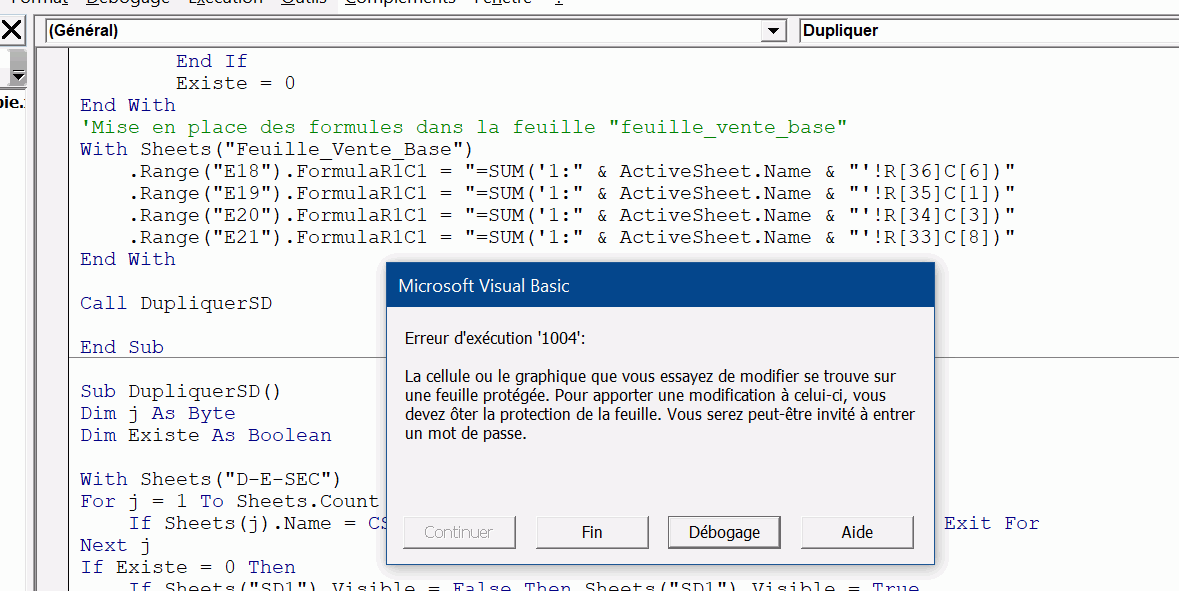The height and width of the screenshot is (591, 1179).
Task: Click the greyed-out Continuer button
Action: (x=459, y=532)
